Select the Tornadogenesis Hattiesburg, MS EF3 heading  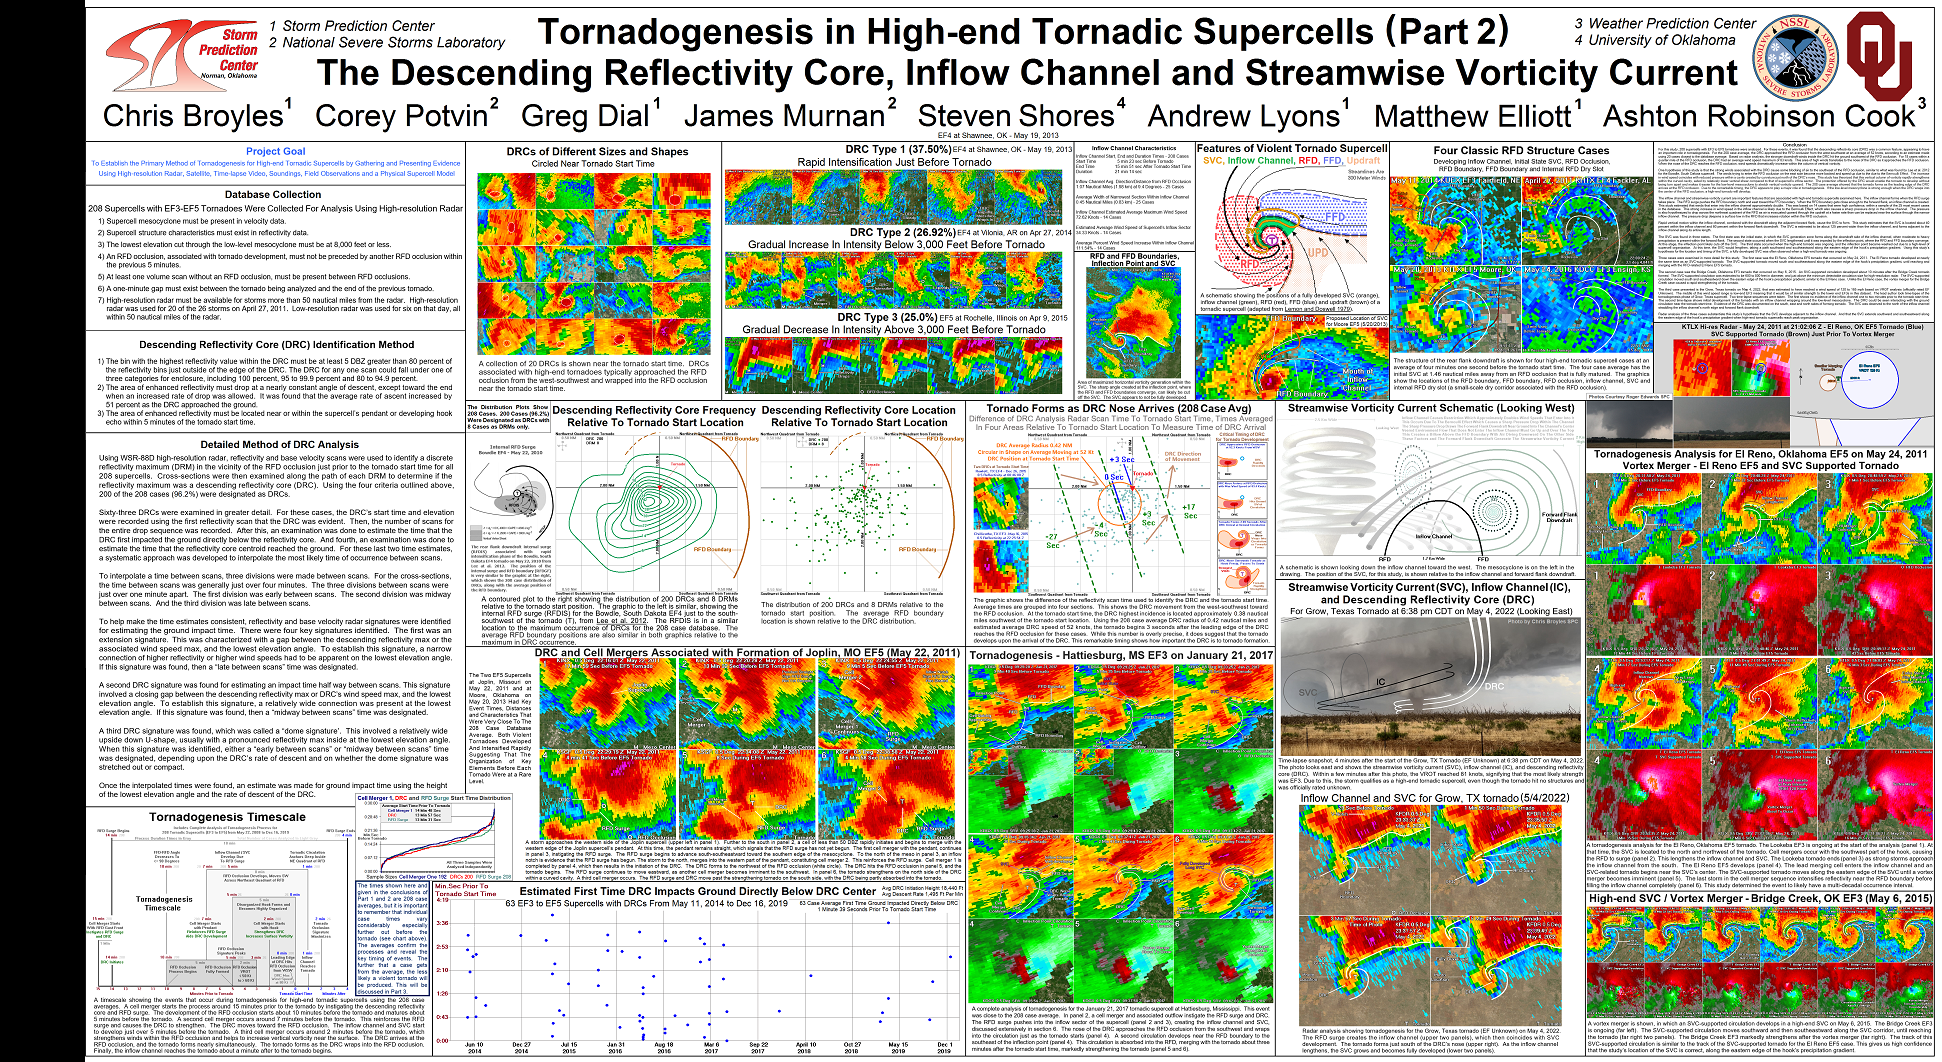[x=1121, y=655]
